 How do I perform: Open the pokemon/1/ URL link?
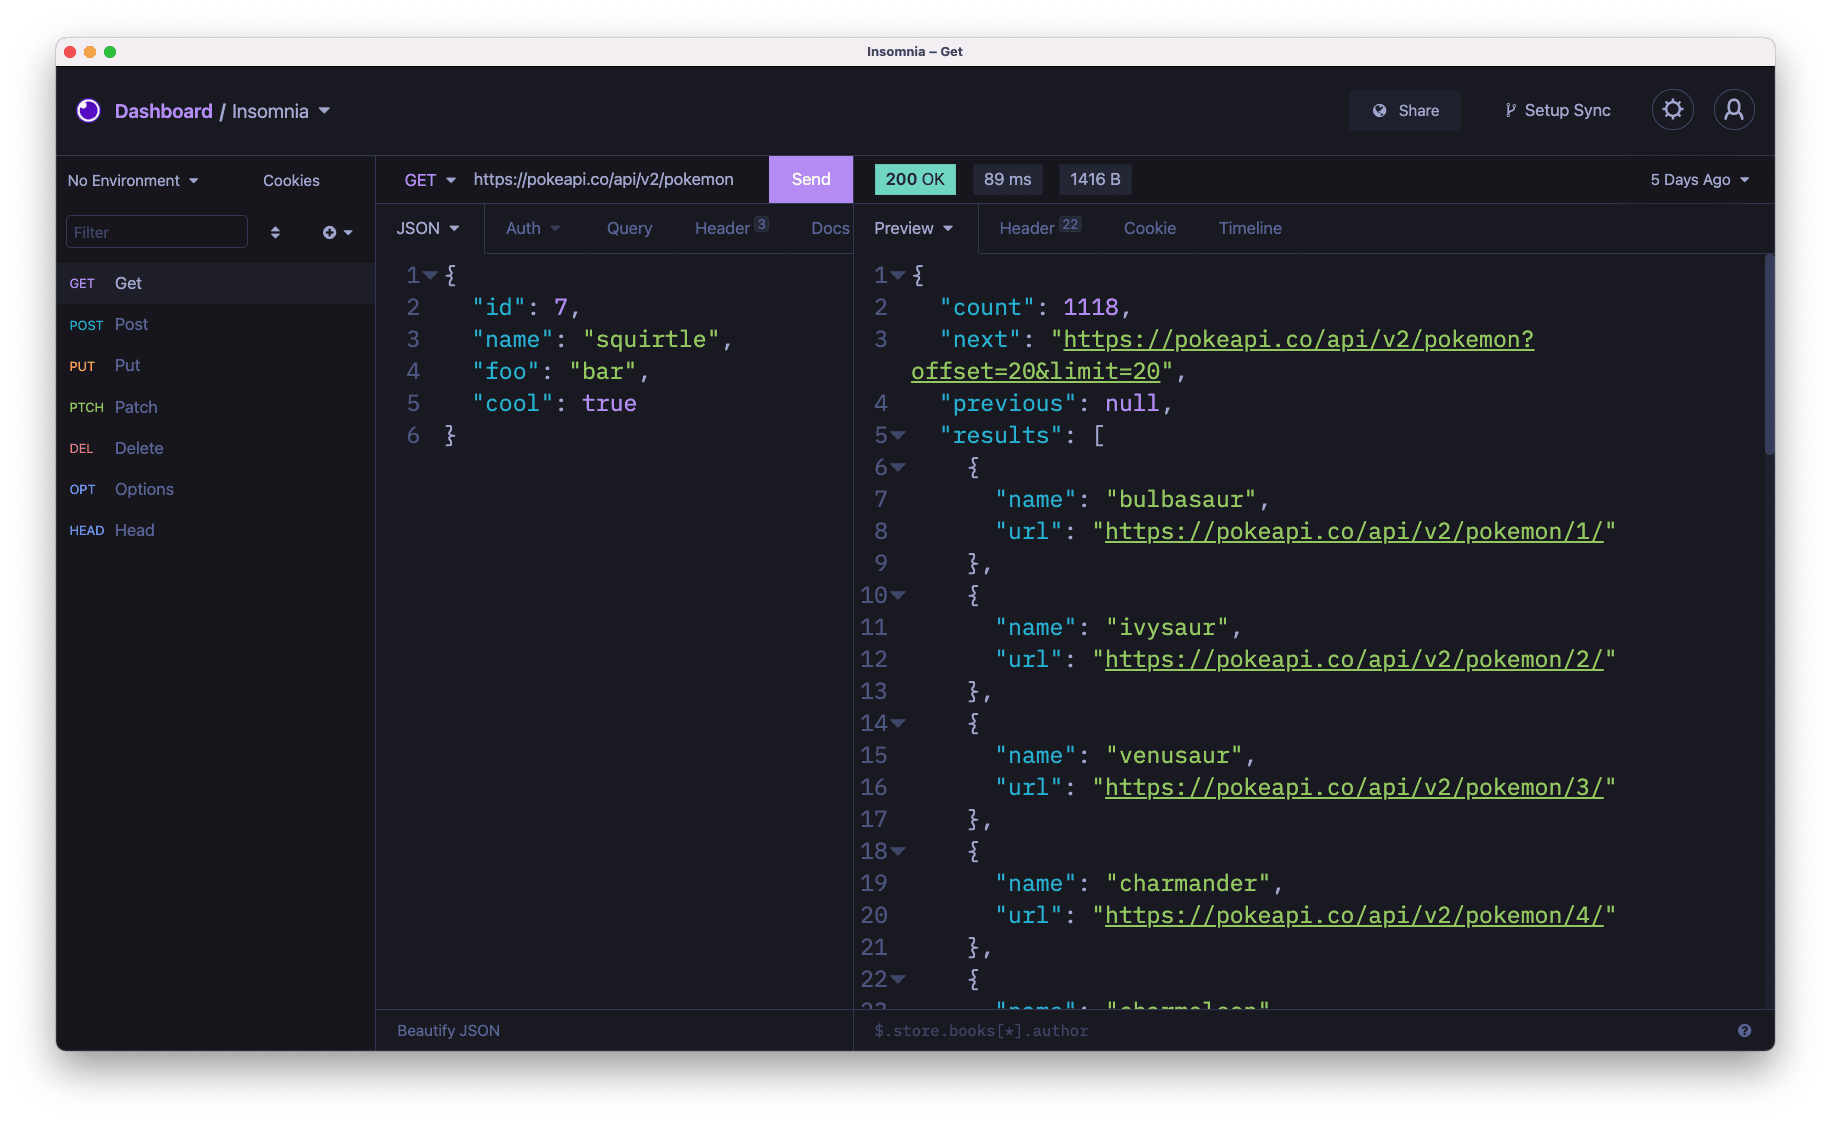coord(1354,532)
